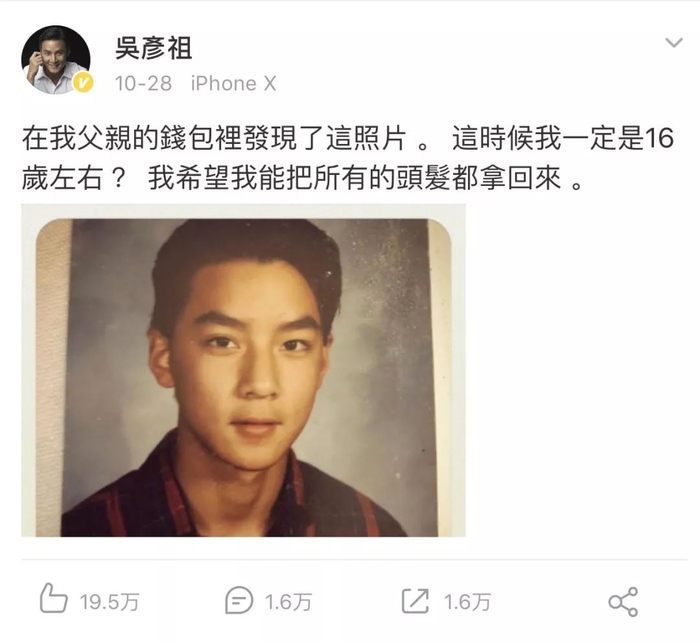Expand the post options chevron
Screen dimensions: 700x643
point(673,43)
